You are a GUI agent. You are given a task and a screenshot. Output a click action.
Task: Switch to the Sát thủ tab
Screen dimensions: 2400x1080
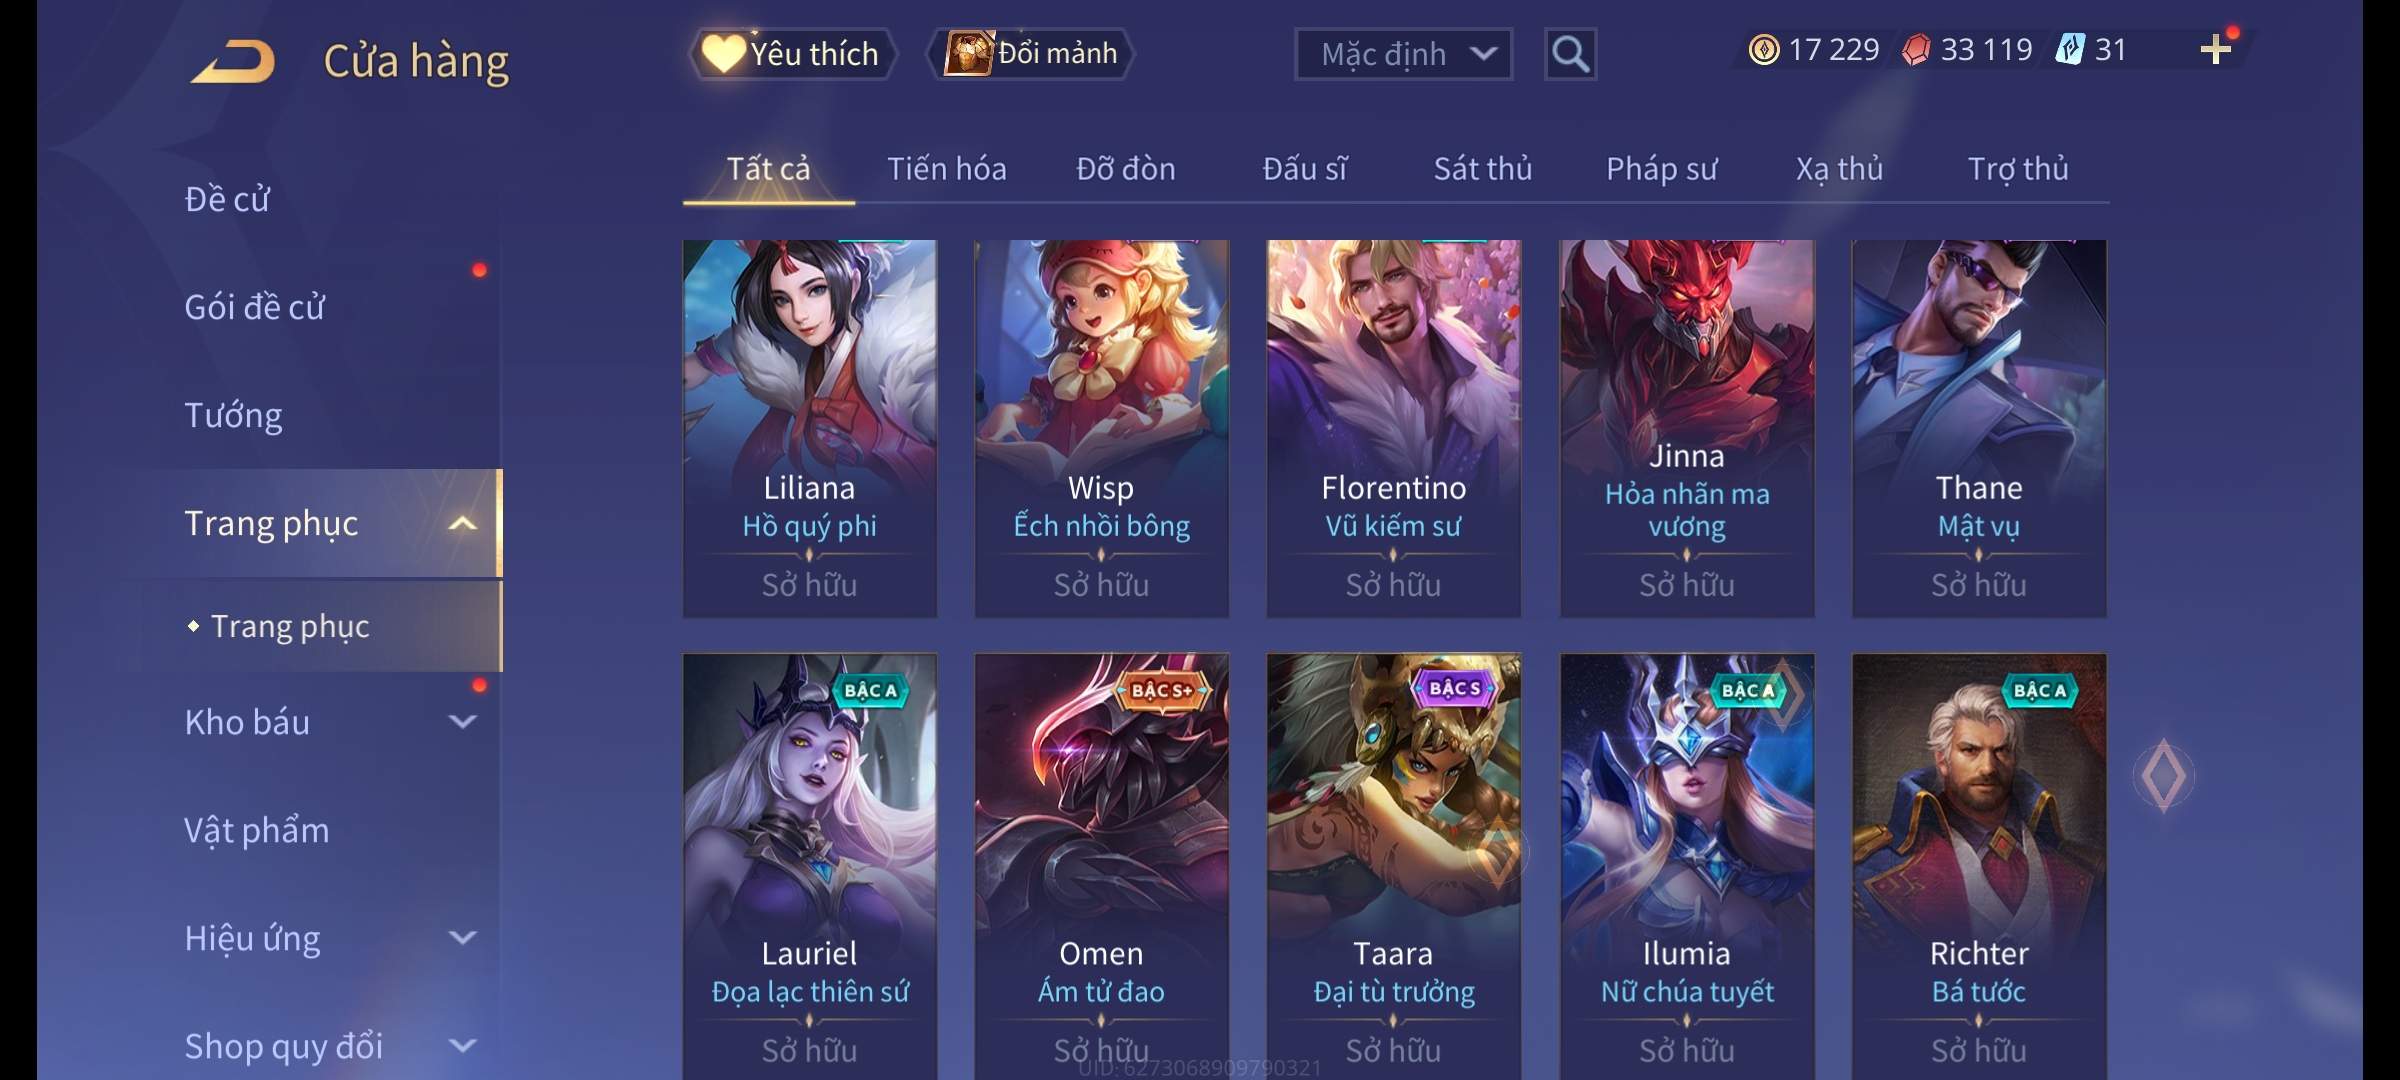(x=1482, y=168)
